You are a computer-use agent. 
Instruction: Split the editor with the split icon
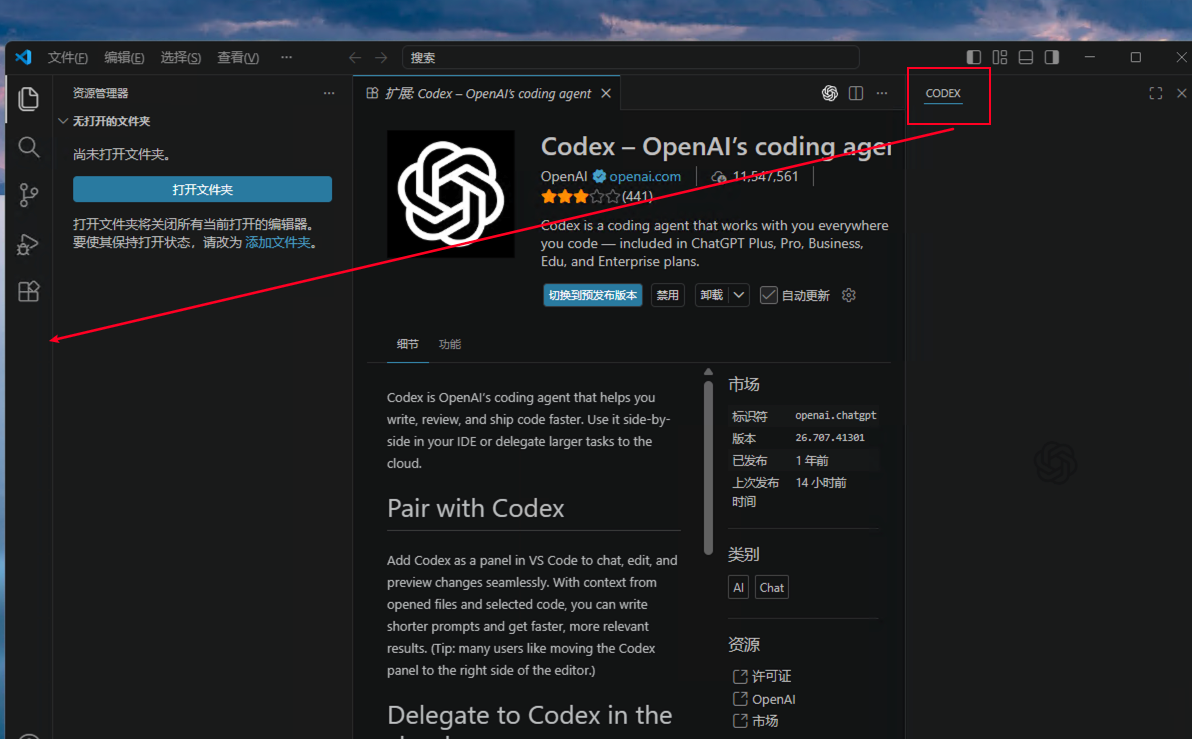(x=856, y=93)
